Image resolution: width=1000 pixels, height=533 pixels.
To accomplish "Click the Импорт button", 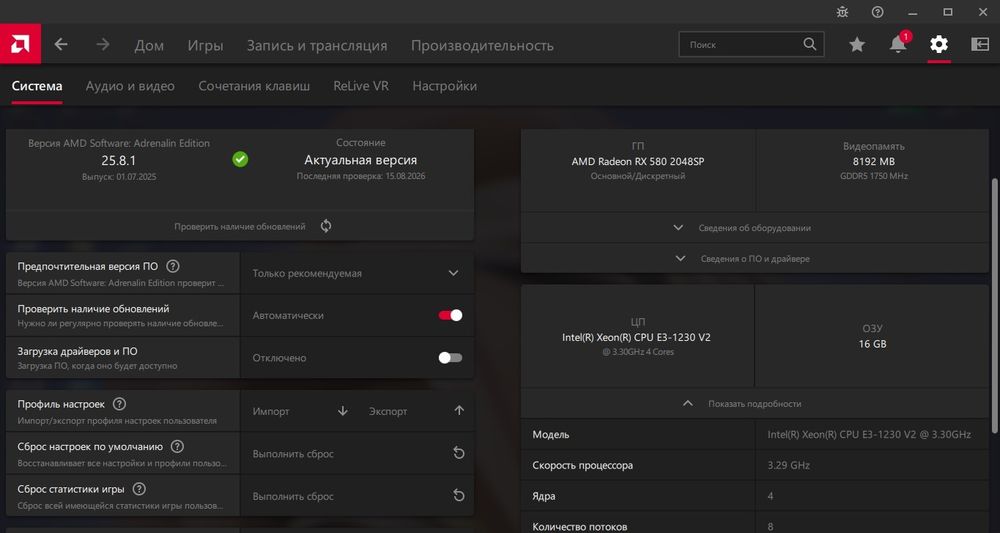I will click(271, 412).
